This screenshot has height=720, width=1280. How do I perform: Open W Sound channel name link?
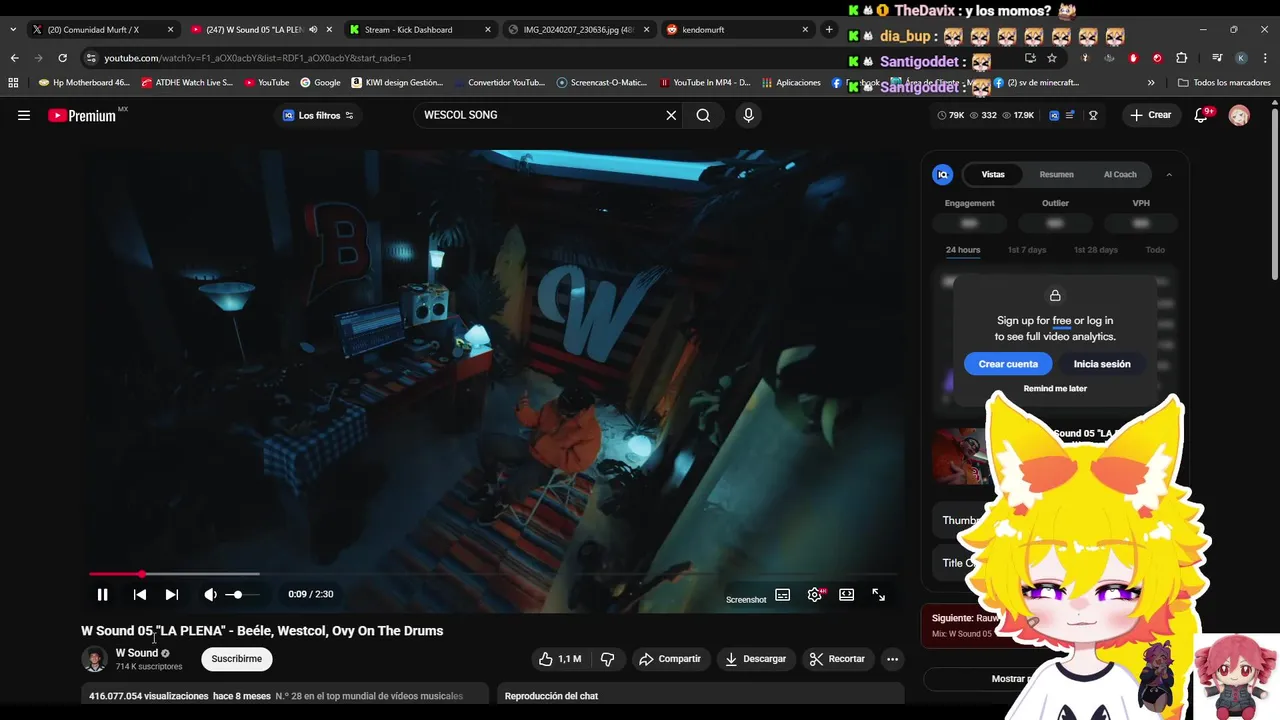[x=137, y=653]
